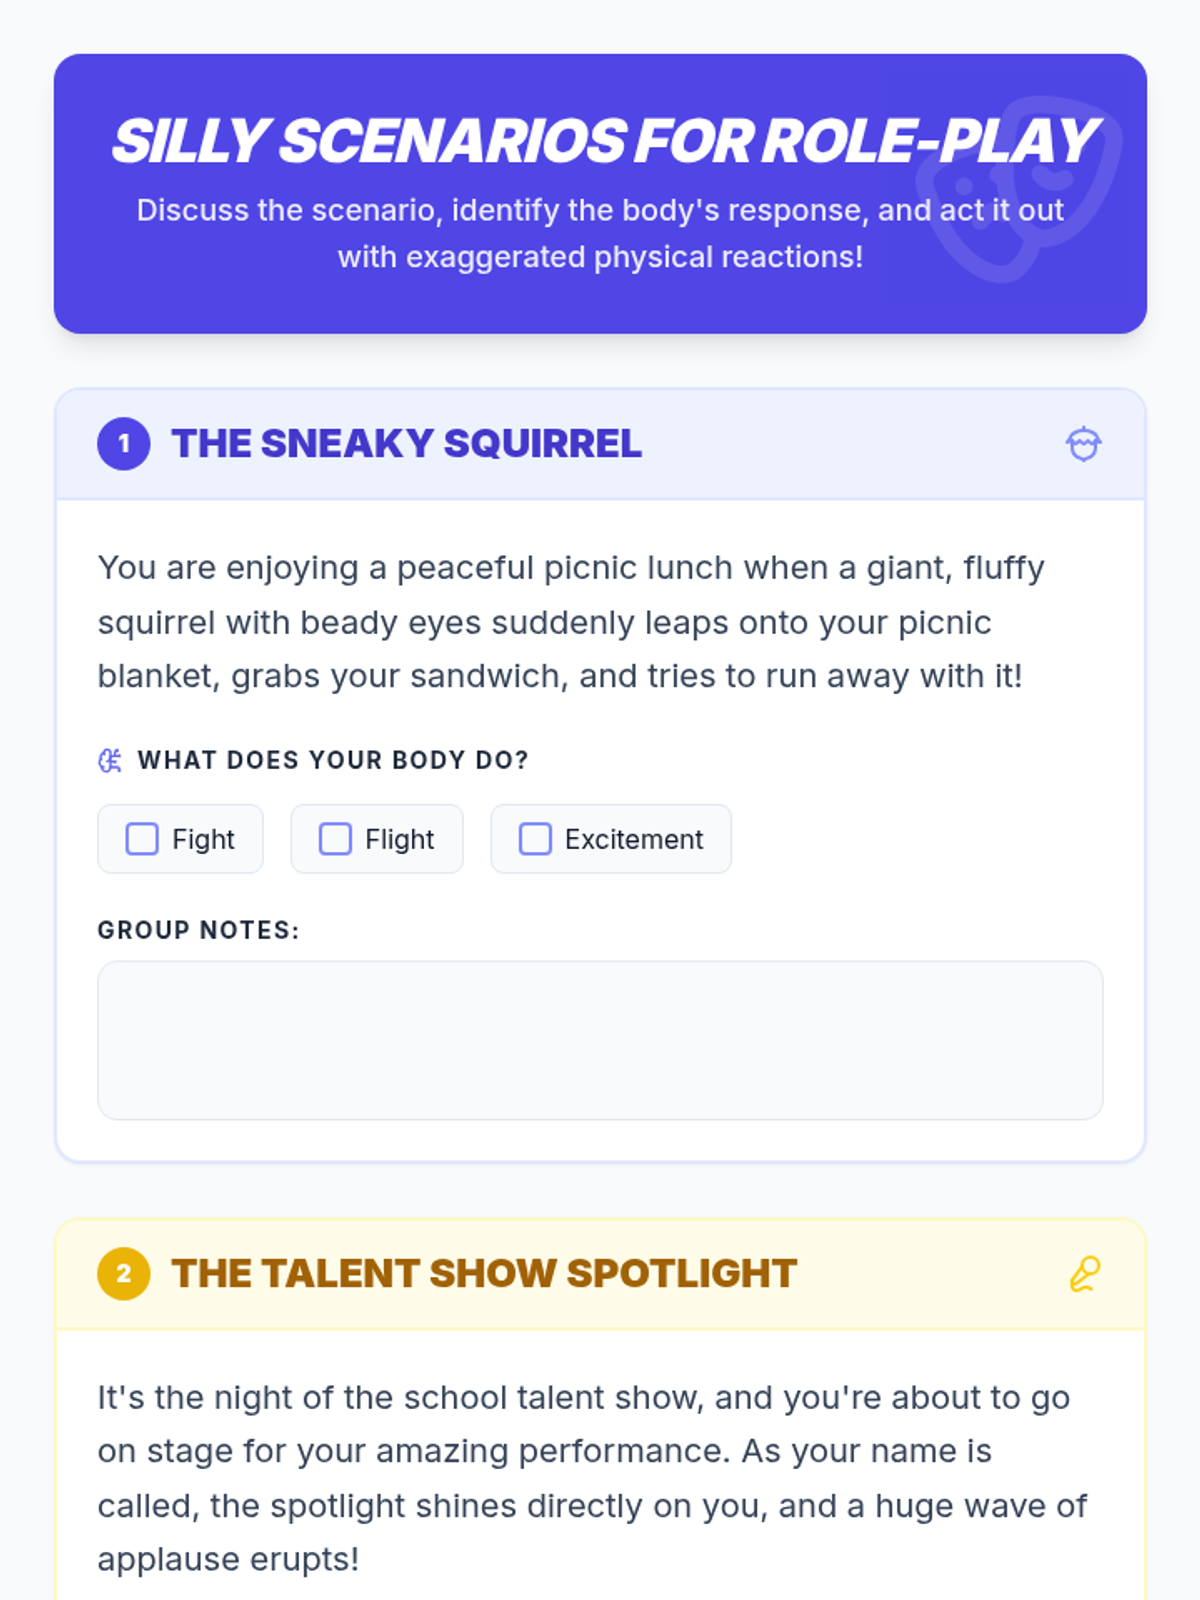Tick the Flight checkbox

335,839
